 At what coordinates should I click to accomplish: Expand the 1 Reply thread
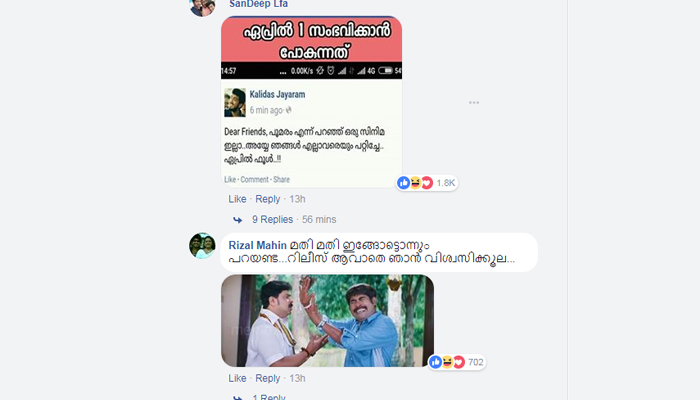tap(268, 397)
